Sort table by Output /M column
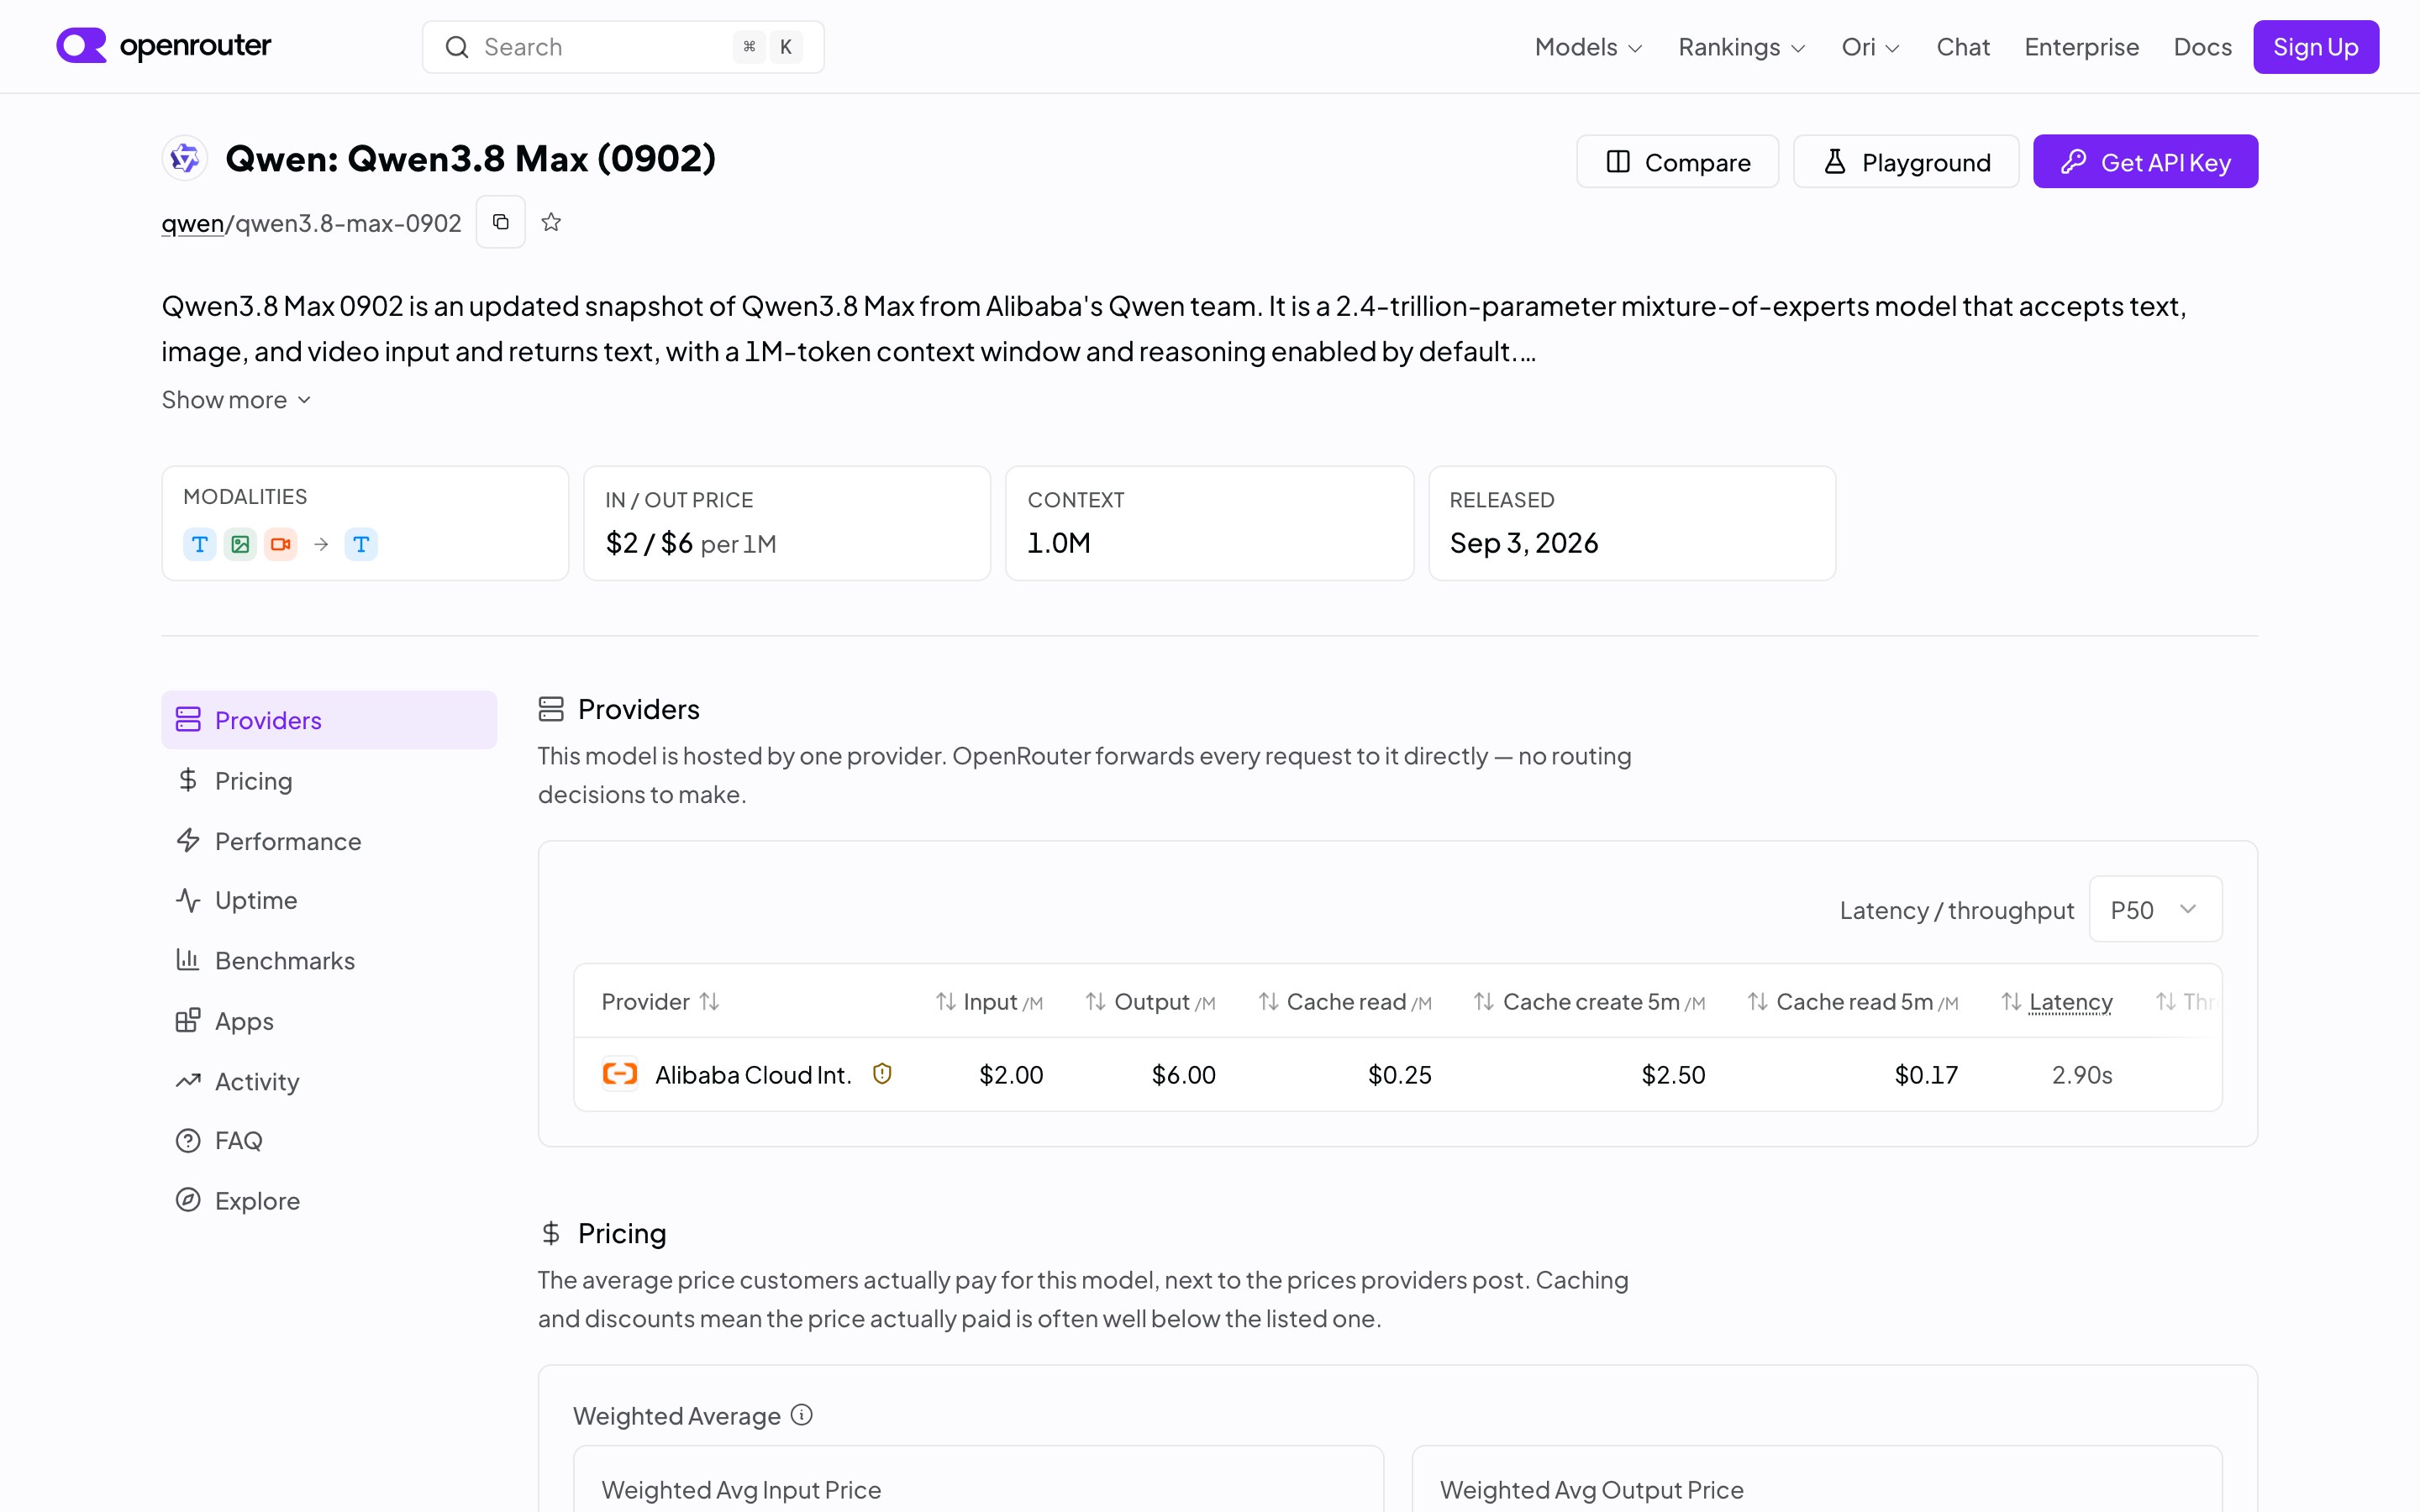This screenshot has height=1512, width=2420. [x=1150, y=1001]
